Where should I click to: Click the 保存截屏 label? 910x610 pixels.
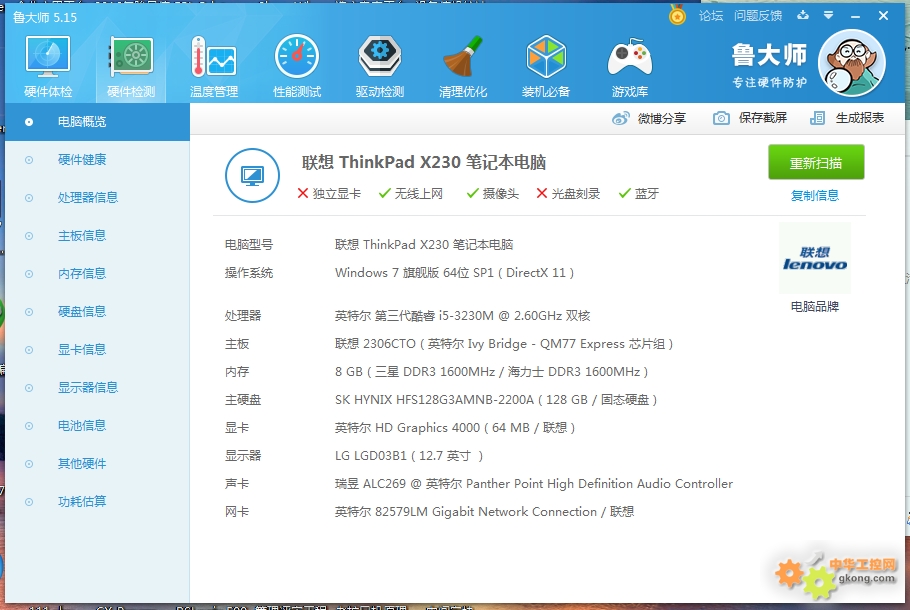[x=763, y=118]
